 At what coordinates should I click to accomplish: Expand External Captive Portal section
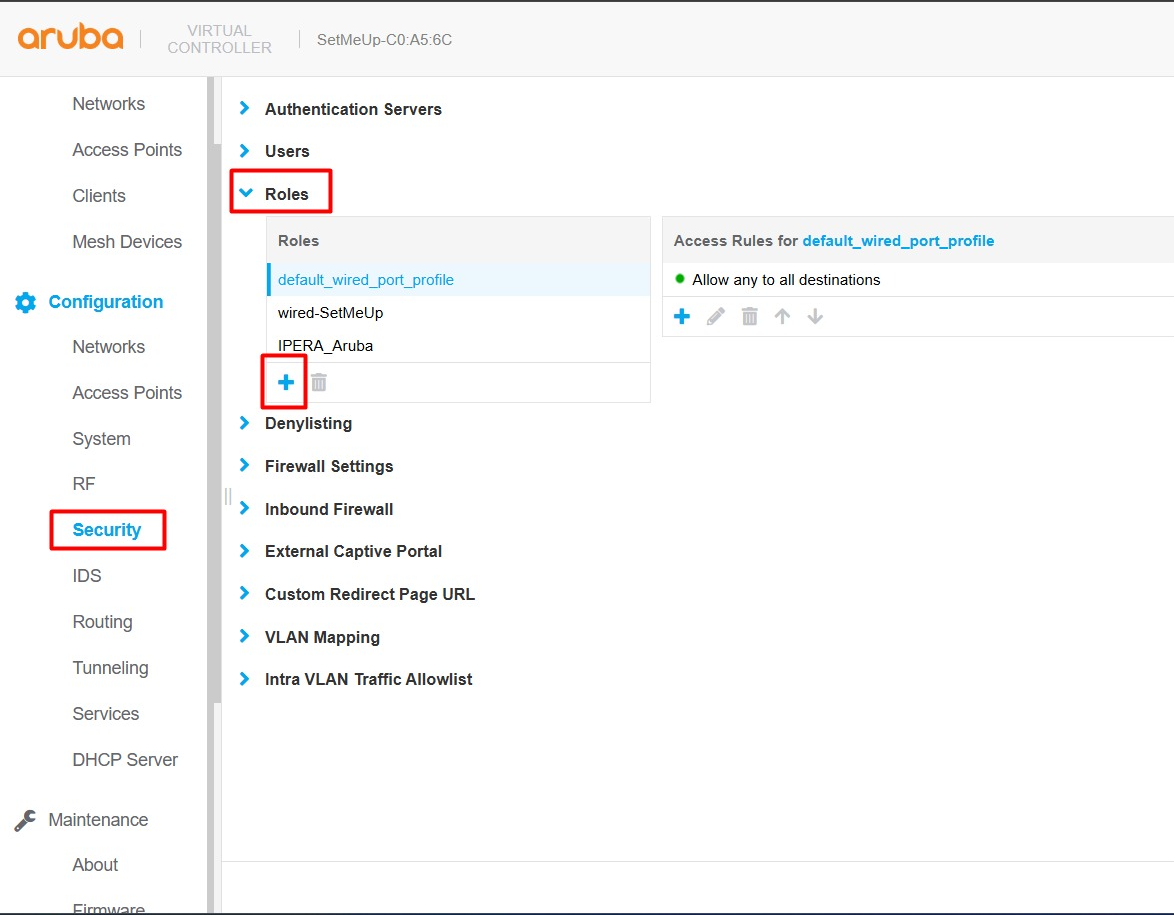pyautogui.click(x=244, y=551)
